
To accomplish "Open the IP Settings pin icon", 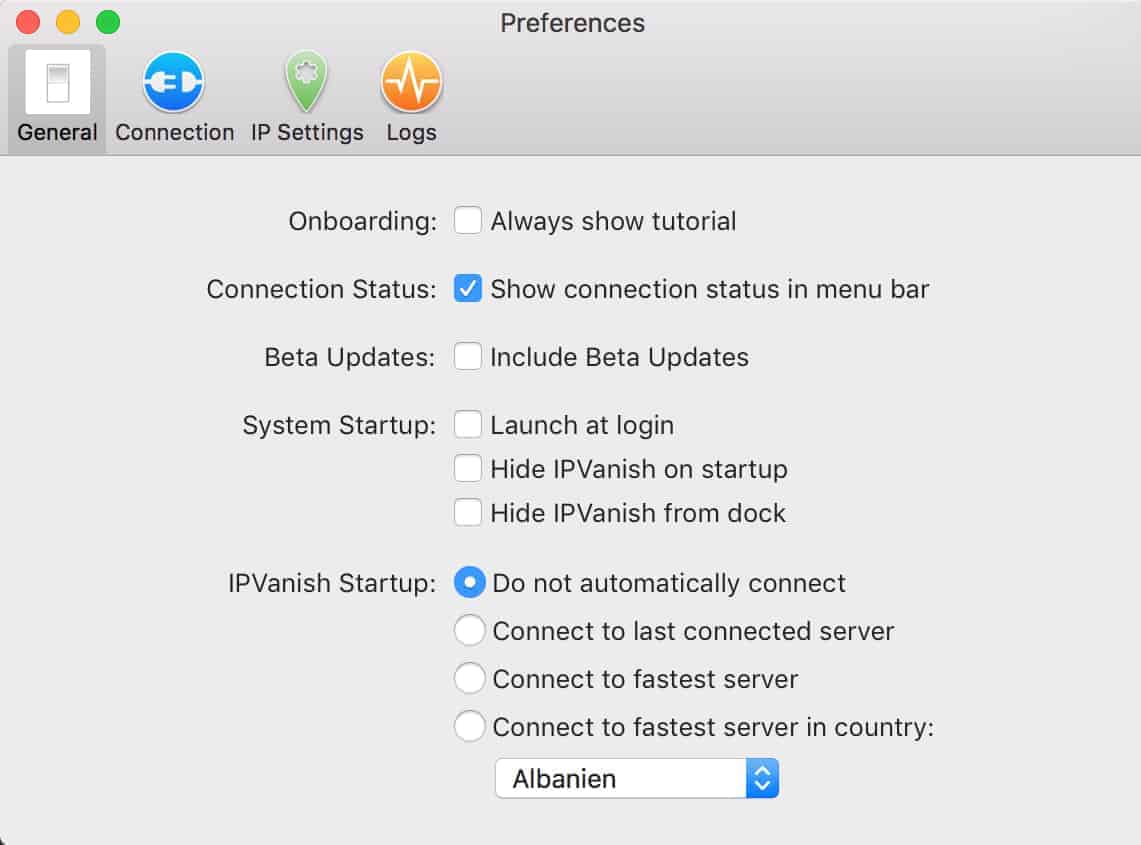I will [306, 82].
